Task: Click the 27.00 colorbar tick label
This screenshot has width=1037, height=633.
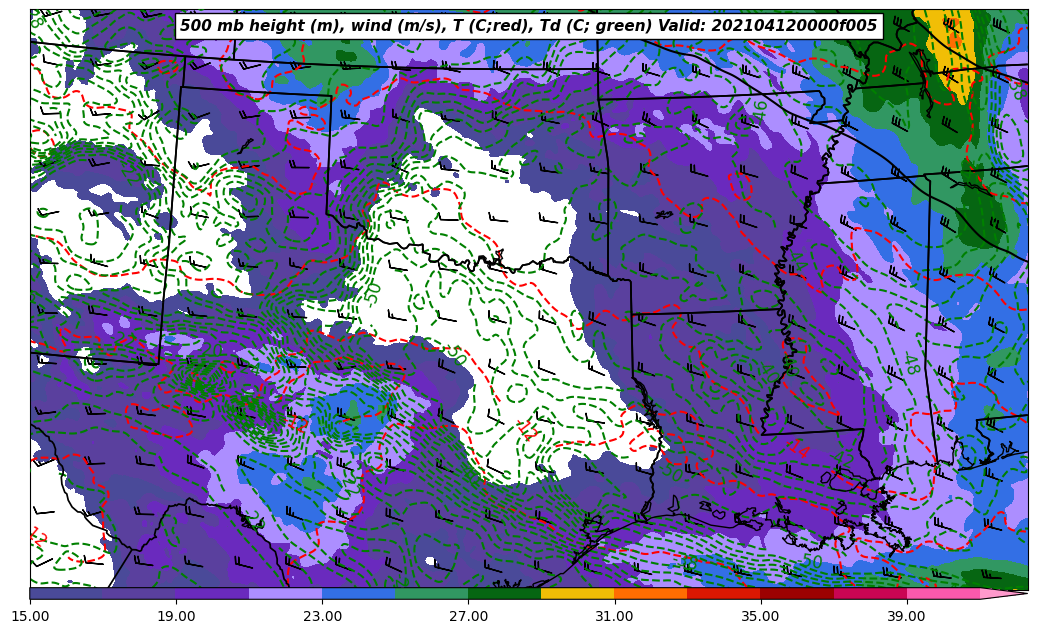Action: (468, 616)
